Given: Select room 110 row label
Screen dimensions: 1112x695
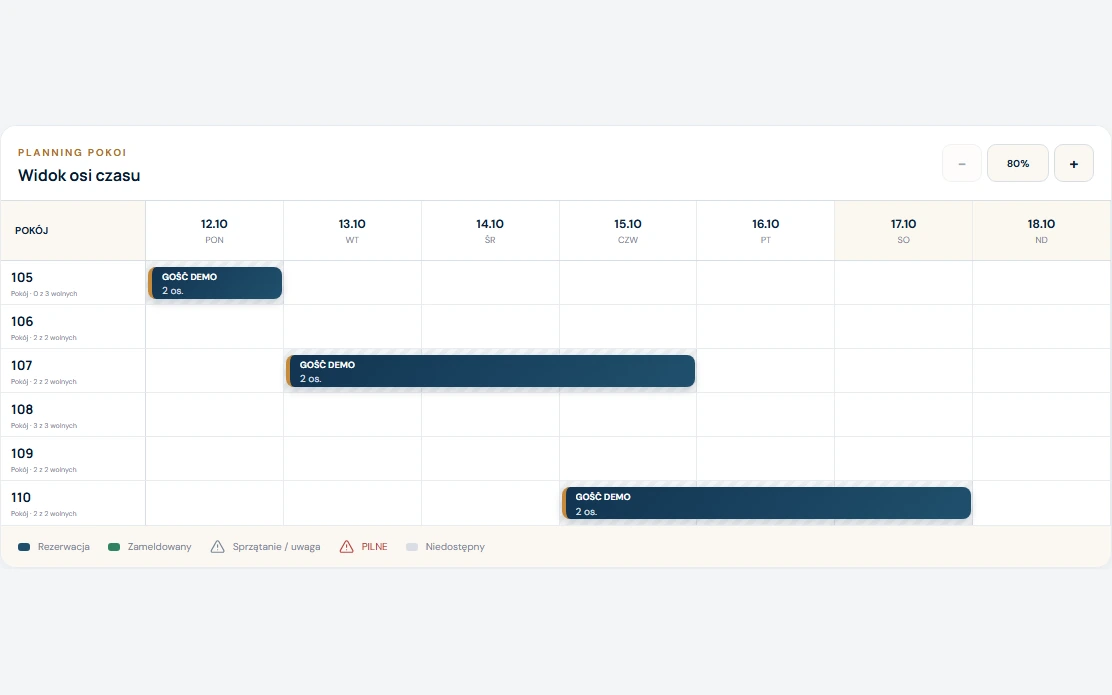Looking at the screenshot, I should tap(73, 503).
